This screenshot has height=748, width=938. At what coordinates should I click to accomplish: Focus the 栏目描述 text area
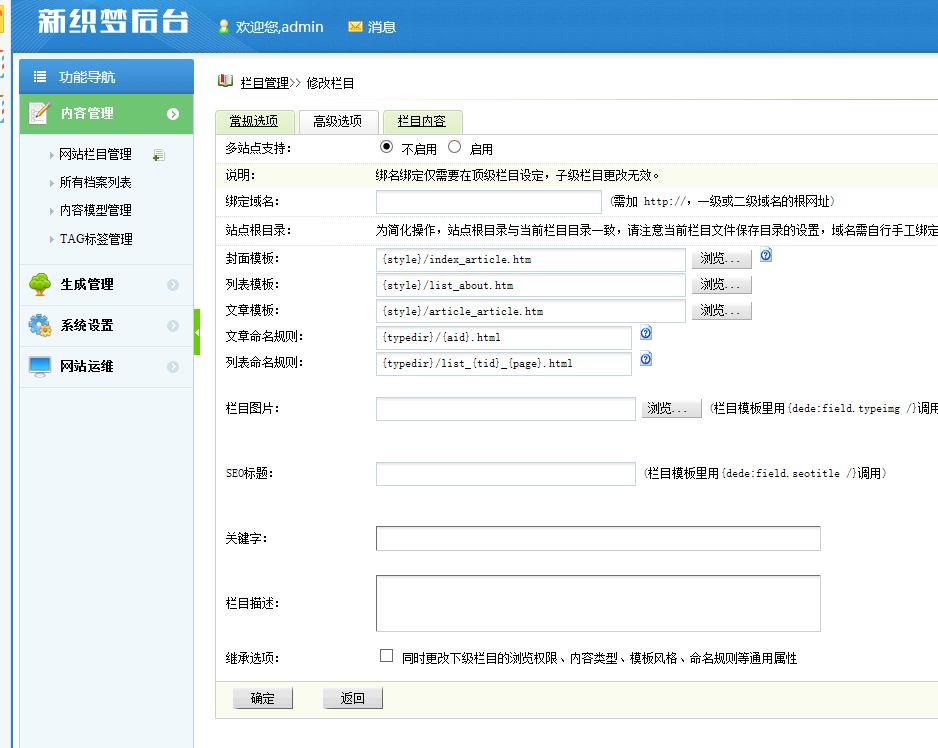coord(598,603)
